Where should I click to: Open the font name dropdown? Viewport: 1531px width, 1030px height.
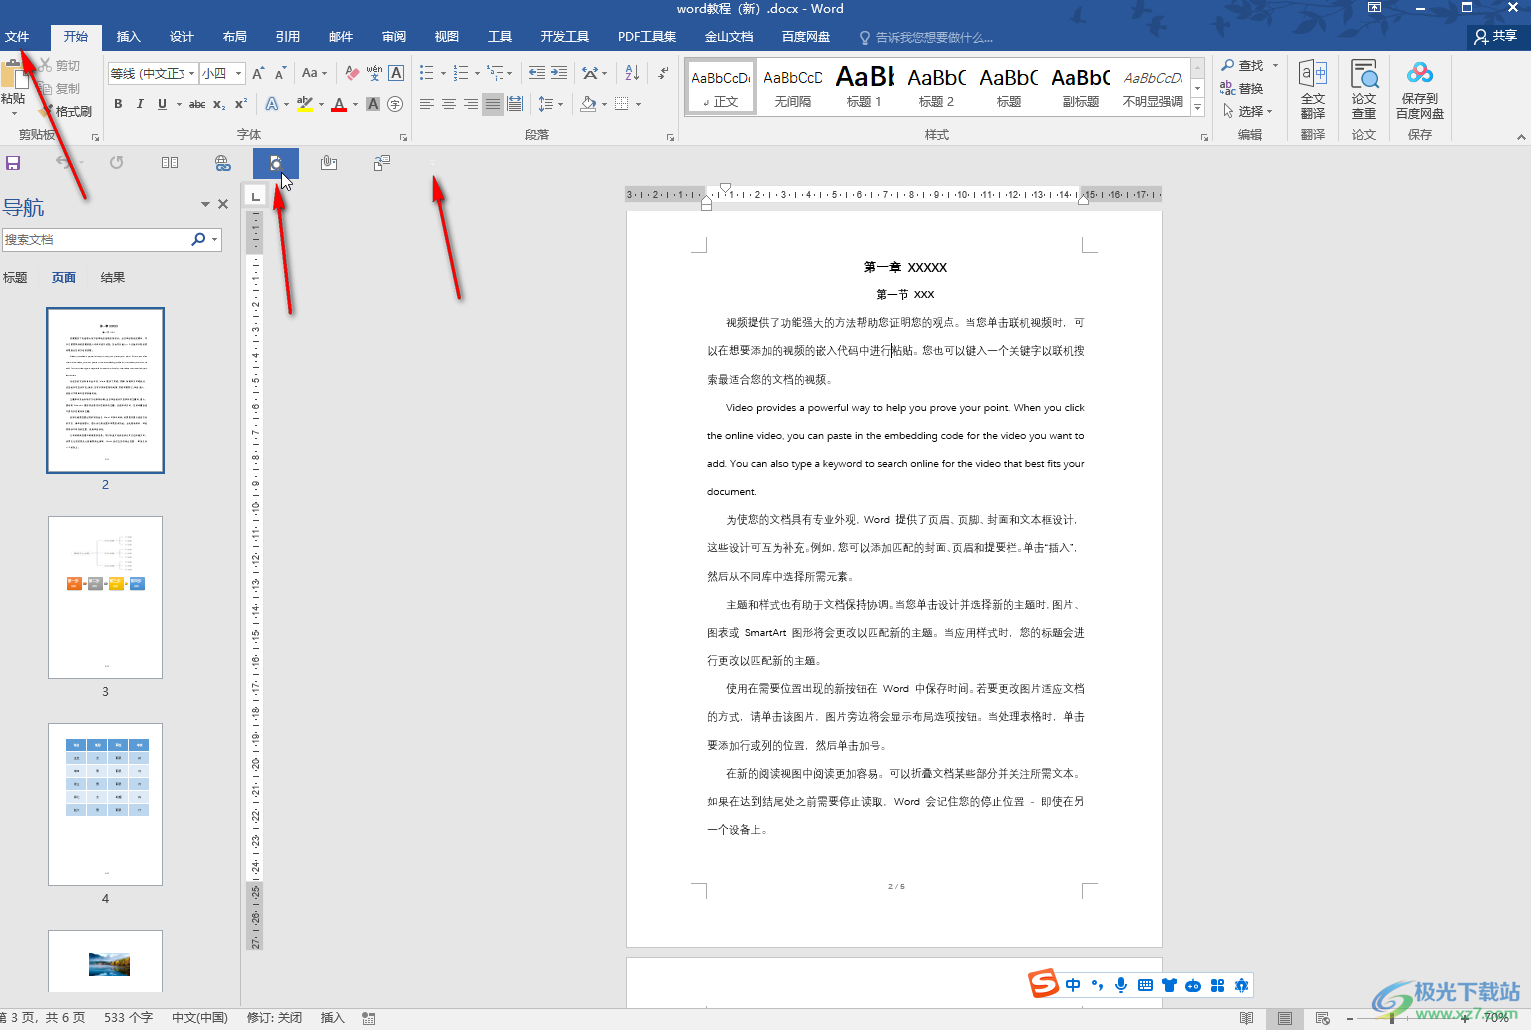(191, 73)
